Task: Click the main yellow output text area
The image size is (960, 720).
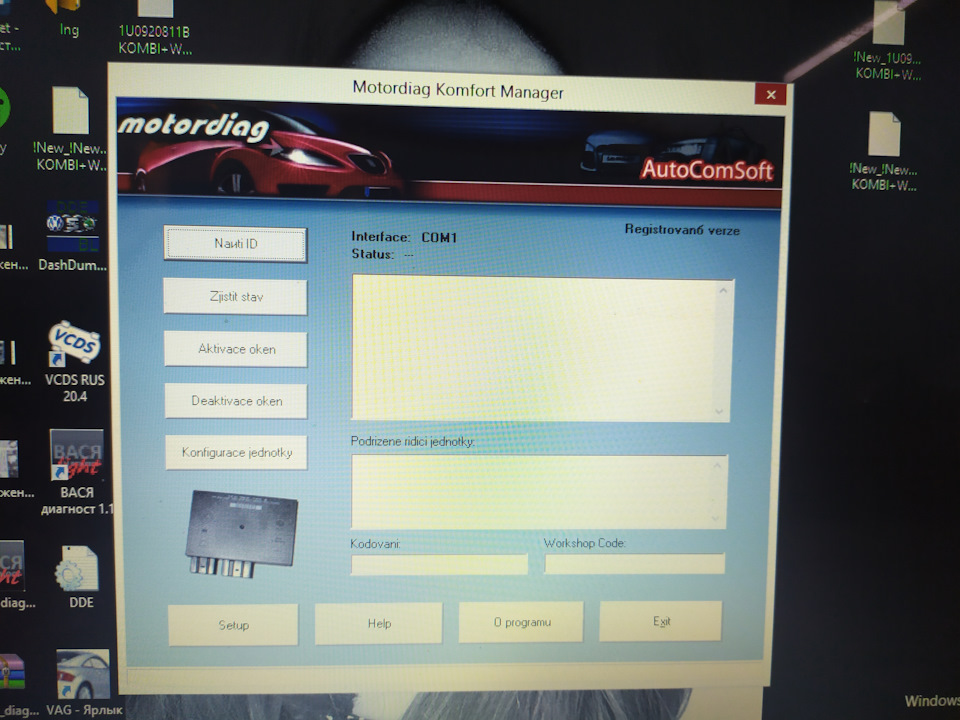Action: (542, 348)
